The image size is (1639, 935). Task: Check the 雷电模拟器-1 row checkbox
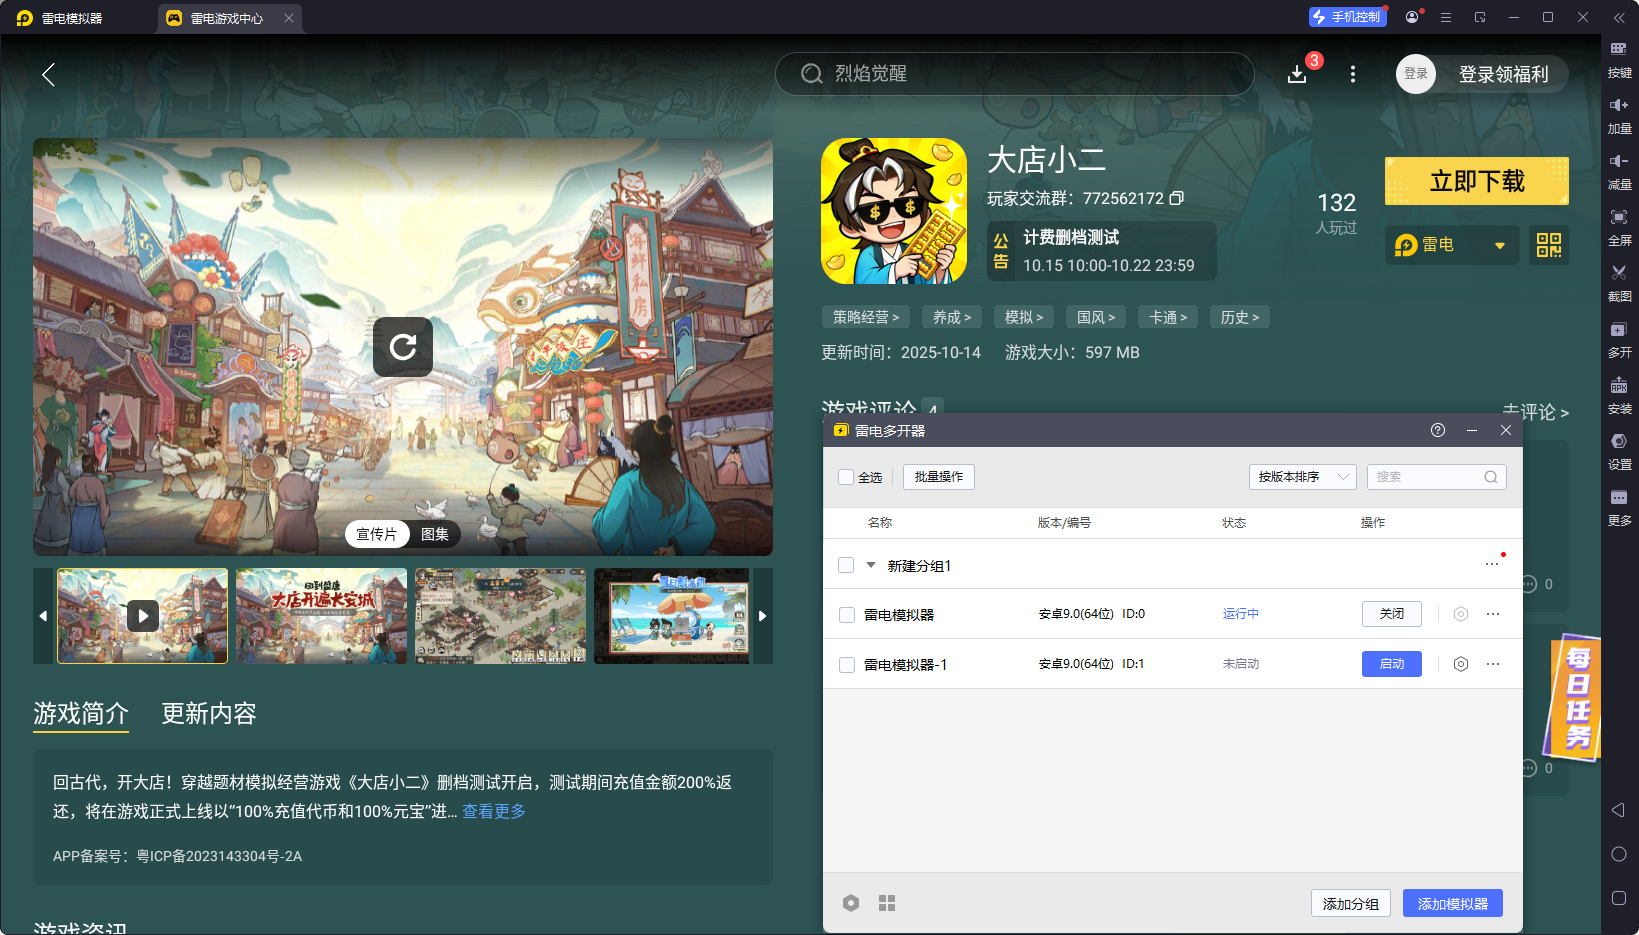(847, 665)
